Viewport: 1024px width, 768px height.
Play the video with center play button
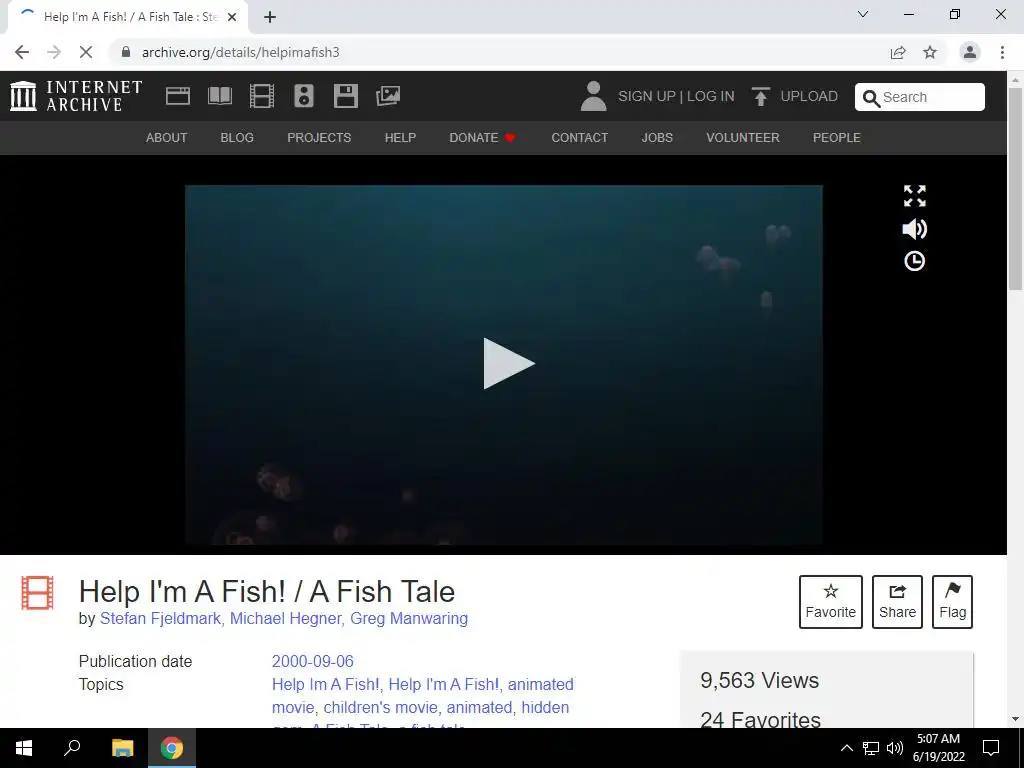click(x=508, y=363)
